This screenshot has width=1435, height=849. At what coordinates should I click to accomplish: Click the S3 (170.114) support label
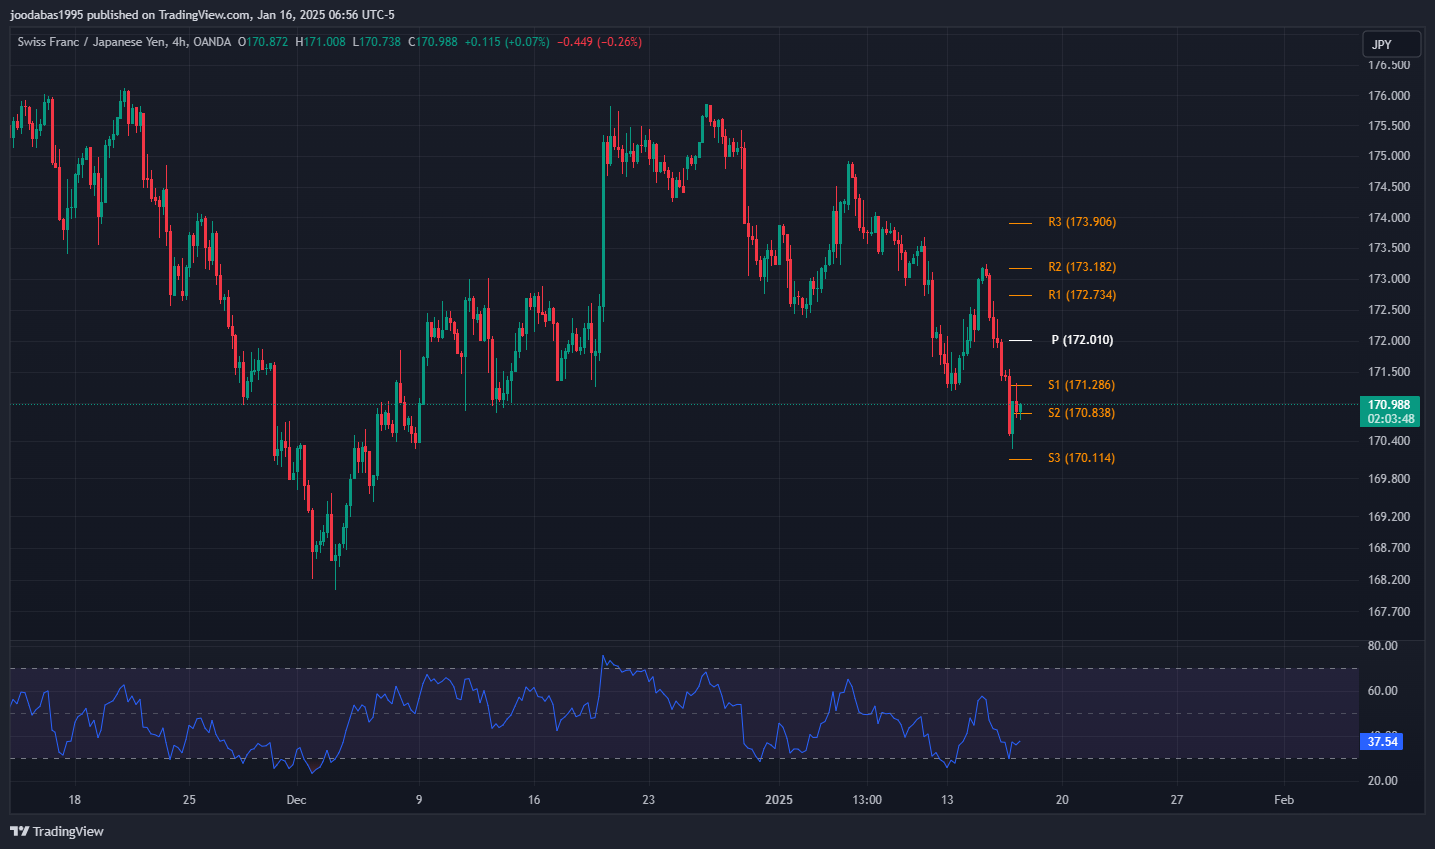coord(1080,458)
